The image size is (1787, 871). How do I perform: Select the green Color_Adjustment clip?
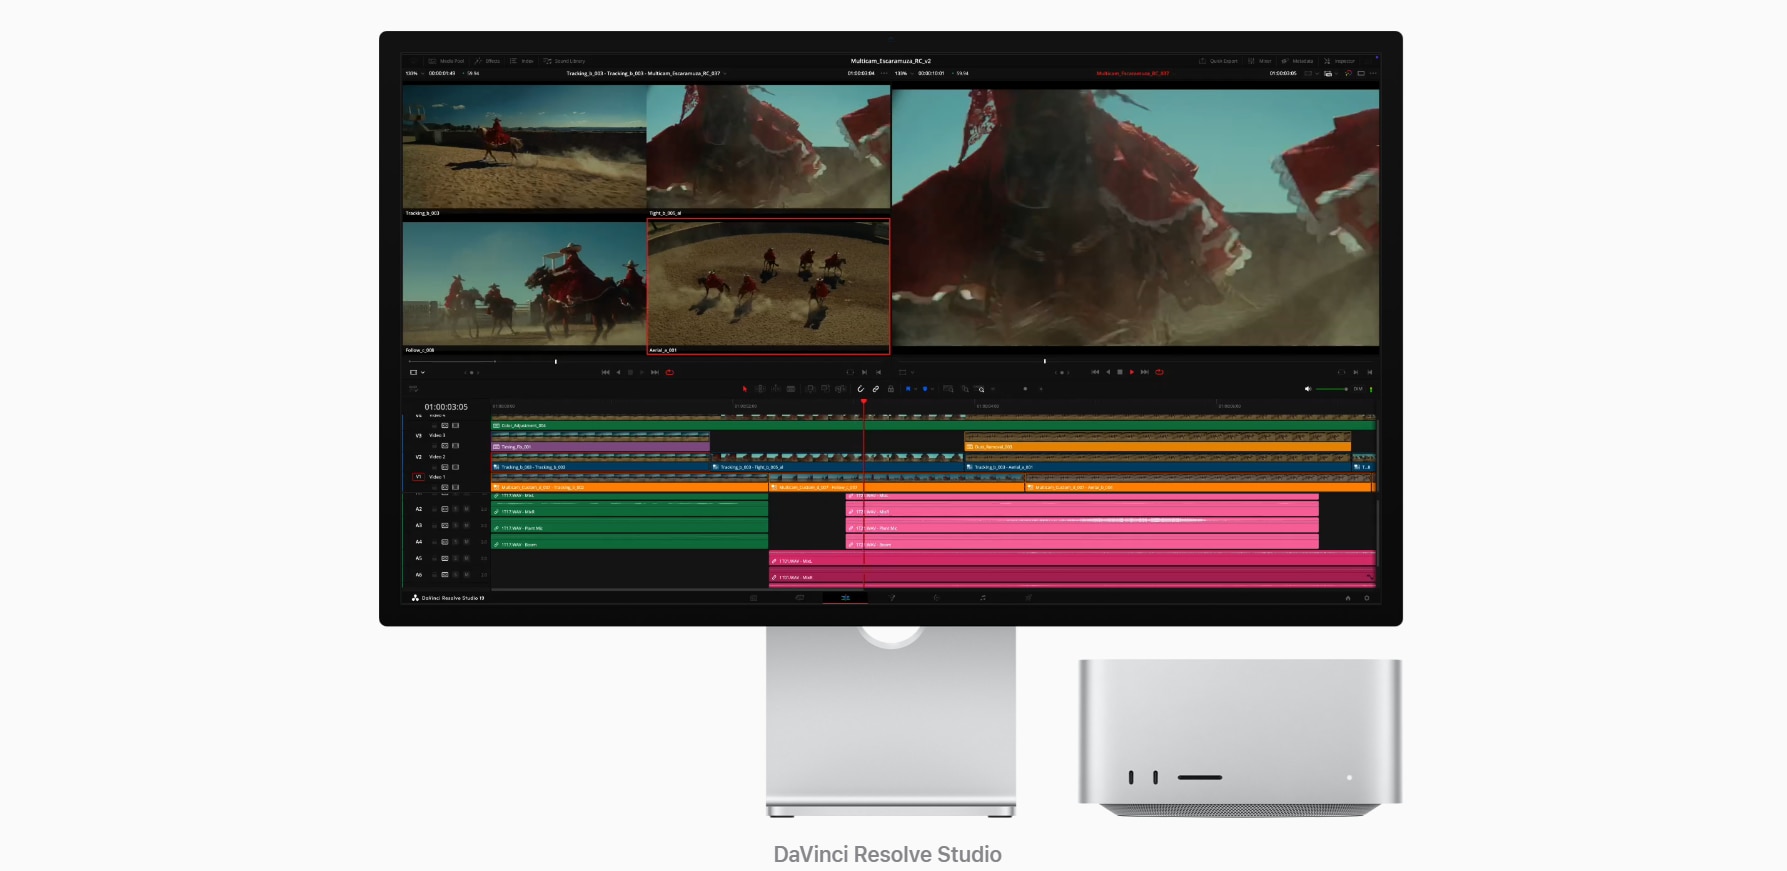point(933,425)
